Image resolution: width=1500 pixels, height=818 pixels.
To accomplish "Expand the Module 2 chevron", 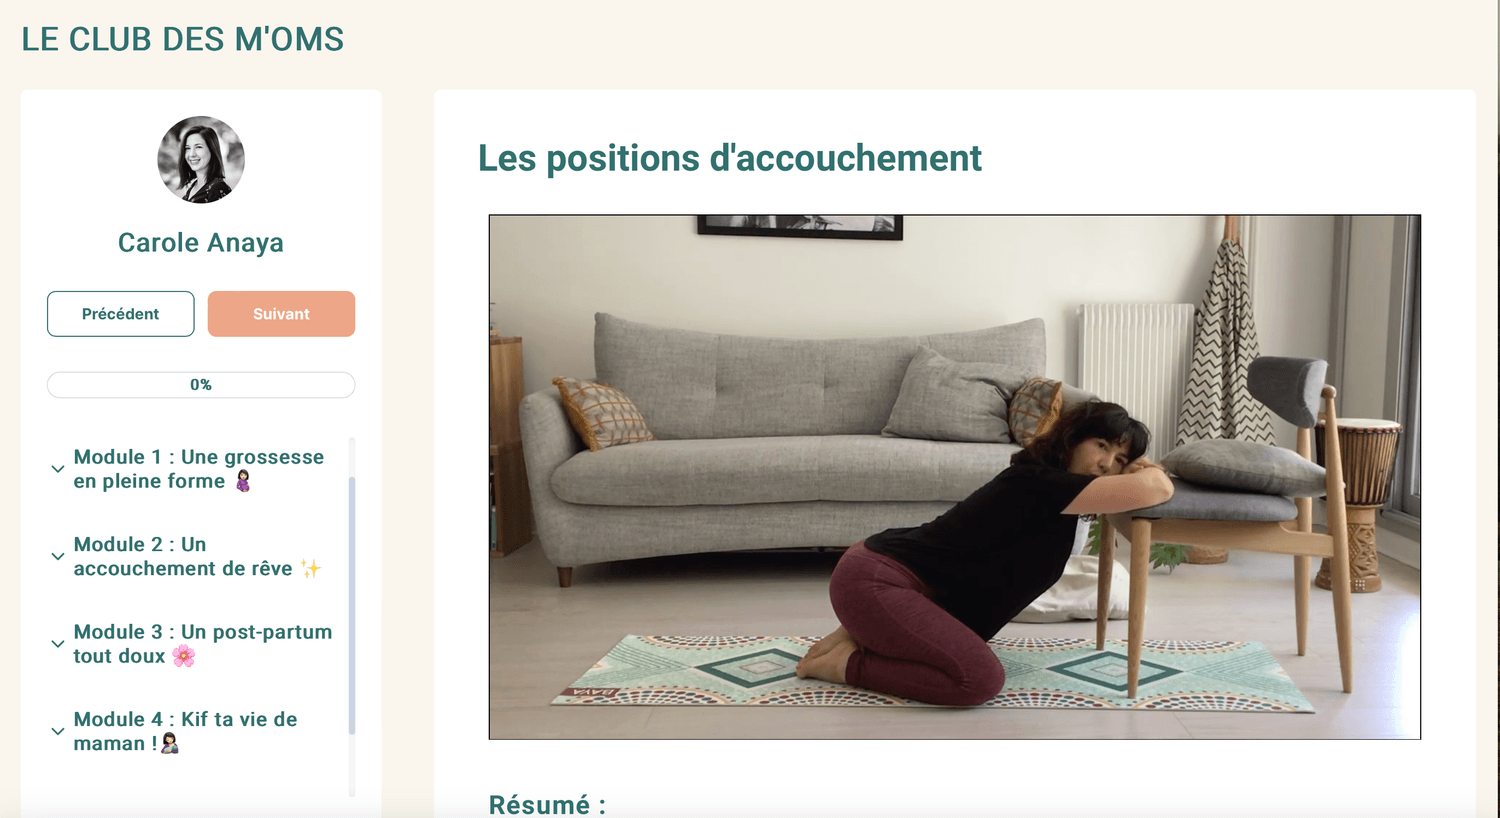I will [x=58, y=557].
